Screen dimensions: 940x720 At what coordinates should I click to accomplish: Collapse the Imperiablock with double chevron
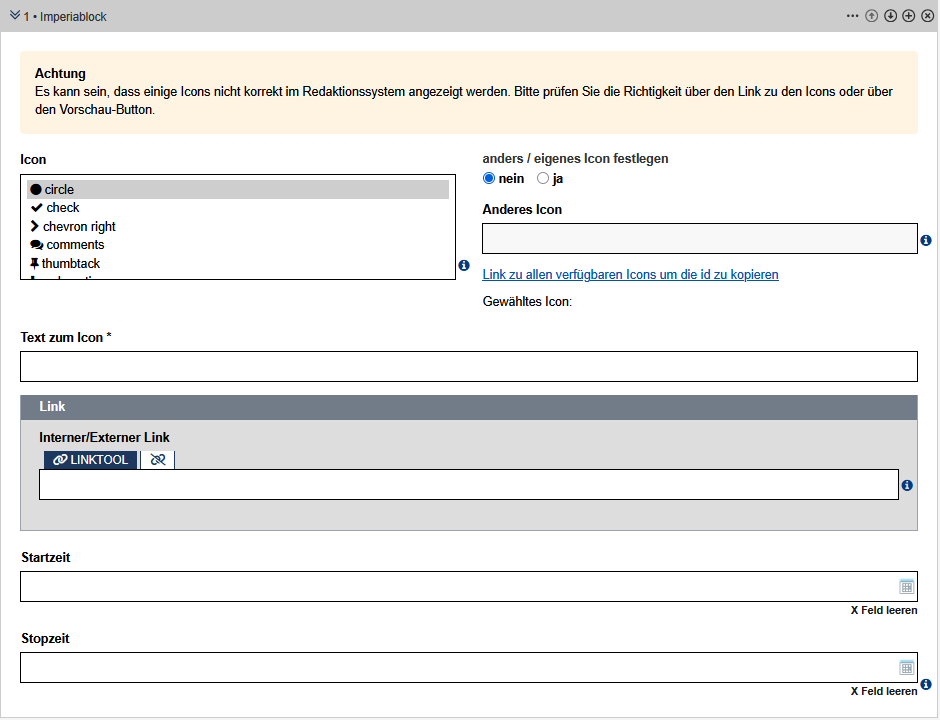[x=14, y=16]
